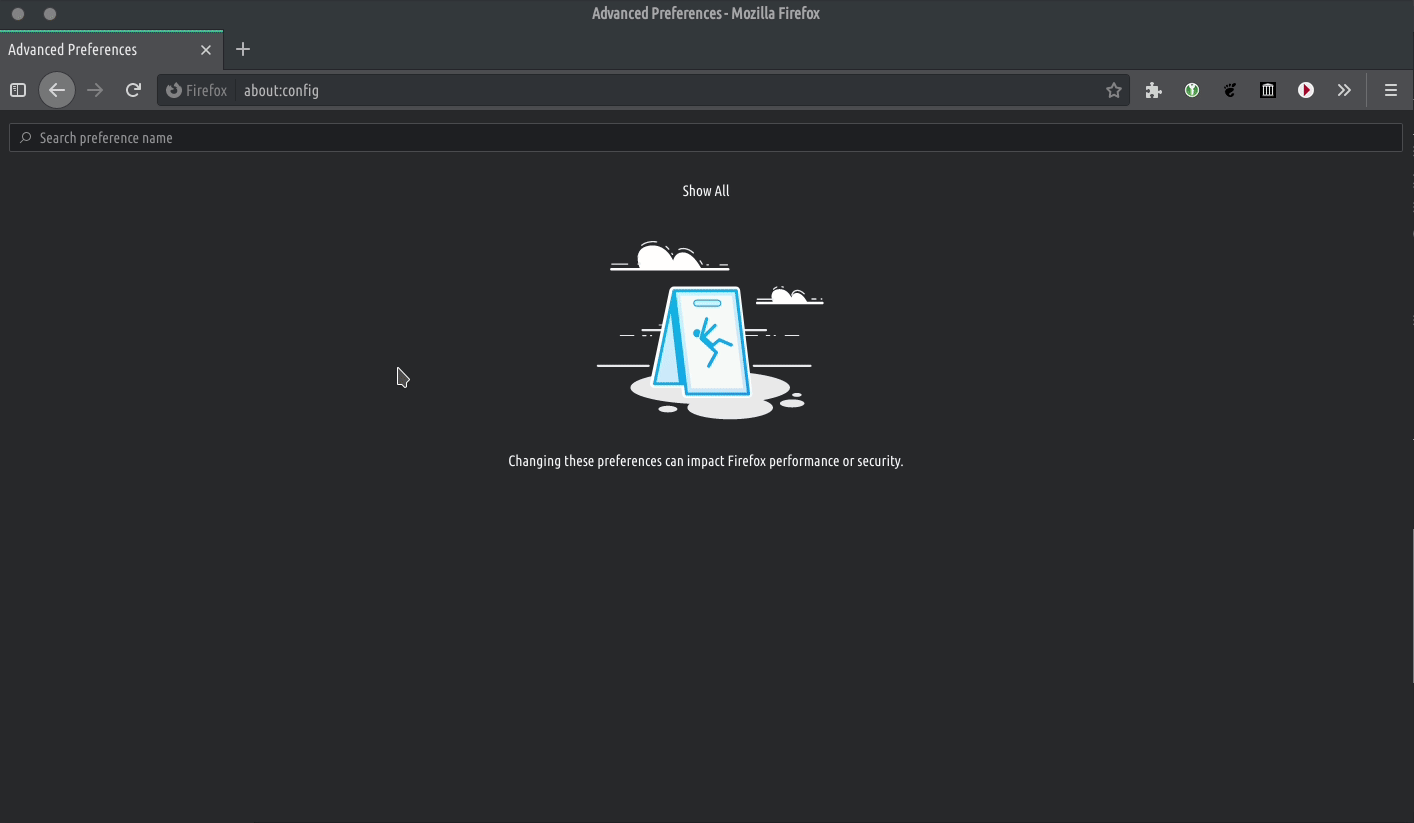
Task: Close the Advanced Preferences tab
Action: (x=206, y=50)
